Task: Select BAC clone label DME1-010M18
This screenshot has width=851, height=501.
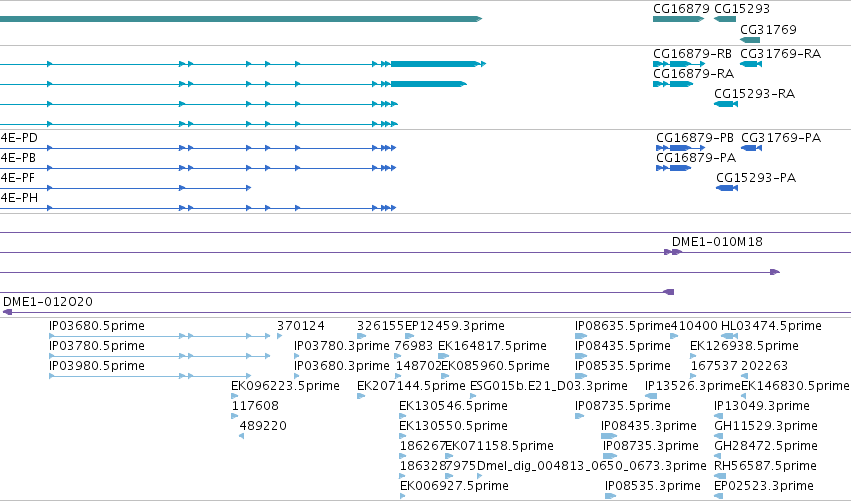Action: point(717,242)
